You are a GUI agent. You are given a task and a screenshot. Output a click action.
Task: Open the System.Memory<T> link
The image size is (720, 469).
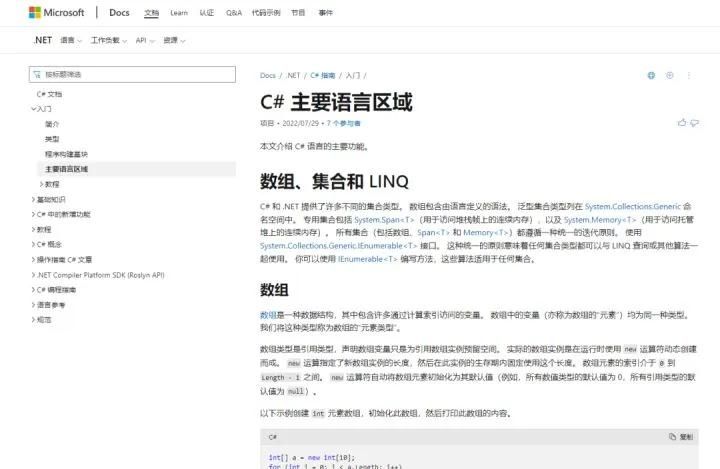(600, 220)
